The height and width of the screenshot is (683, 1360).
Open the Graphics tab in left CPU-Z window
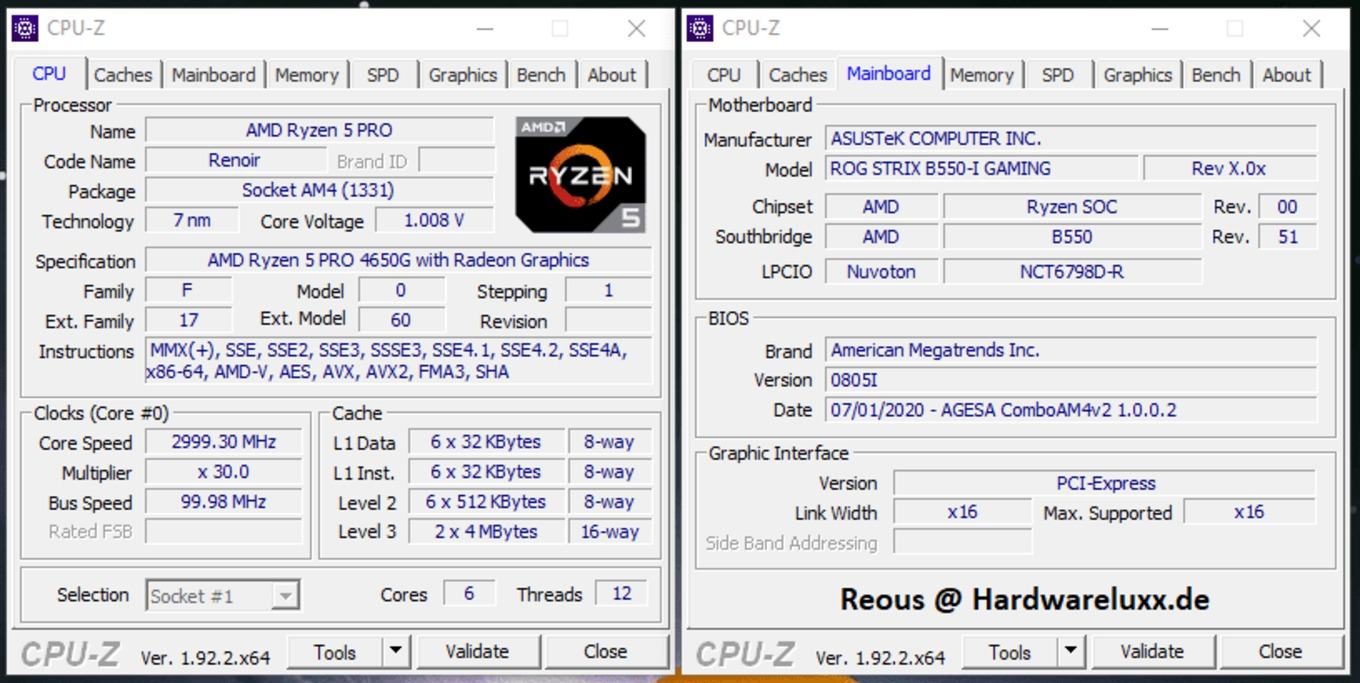(462, 75)
